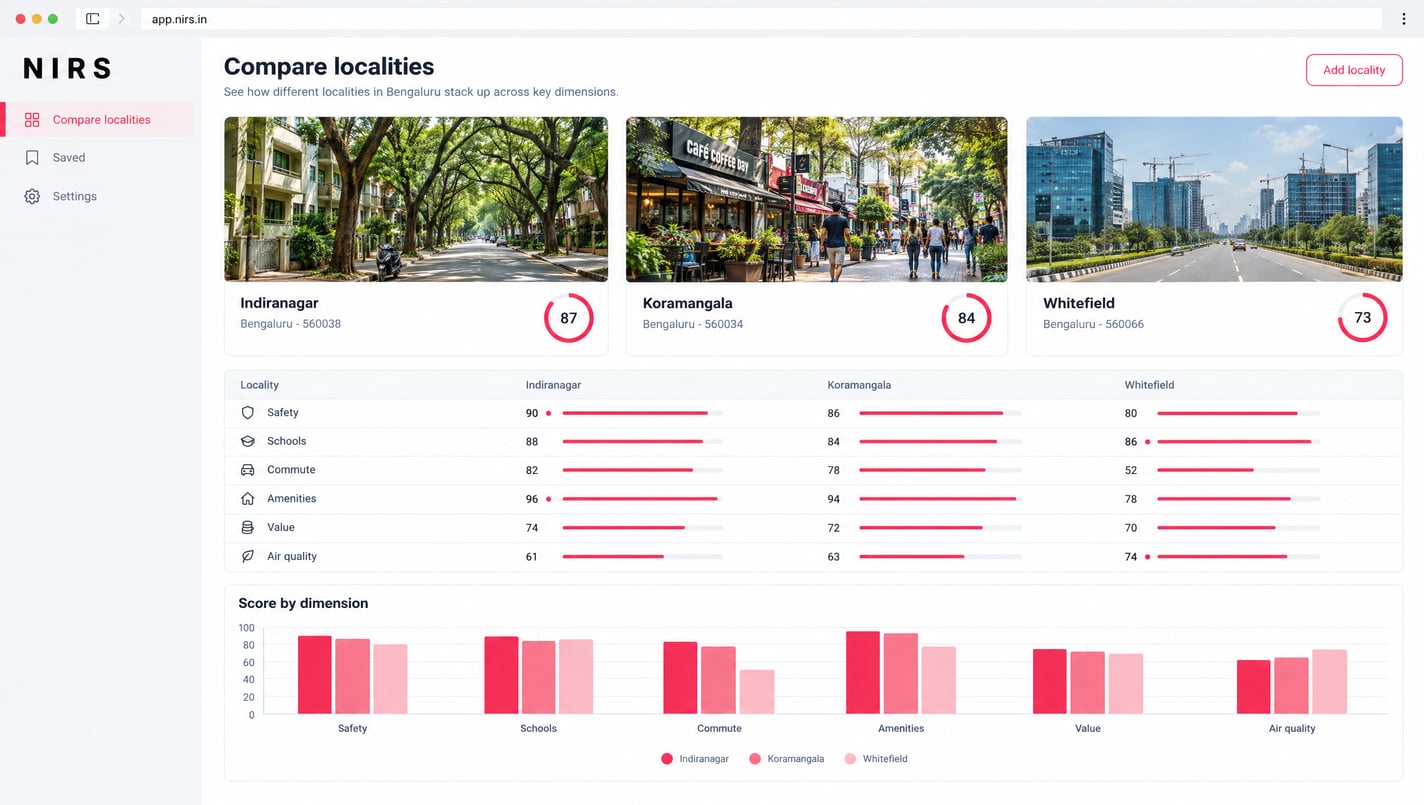Click Whitefield's Schools progress bar
This screenshot has width=1424, height=805.
coord(1238,441)
